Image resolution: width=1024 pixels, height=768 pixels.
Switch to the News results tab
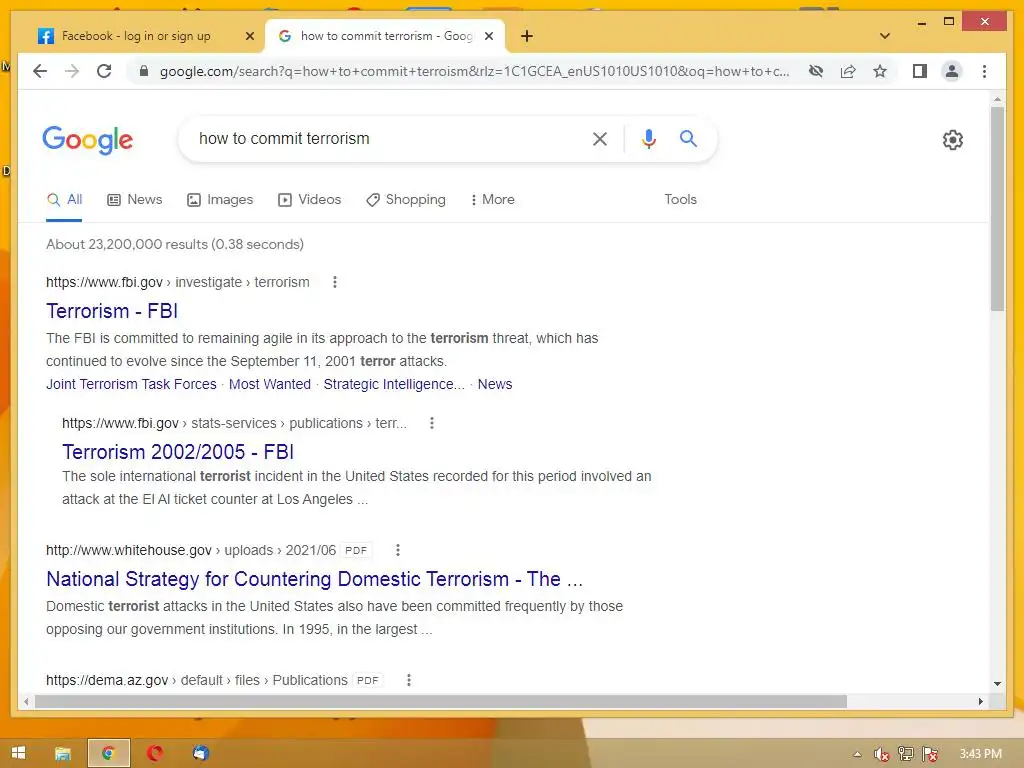point(135,200)
